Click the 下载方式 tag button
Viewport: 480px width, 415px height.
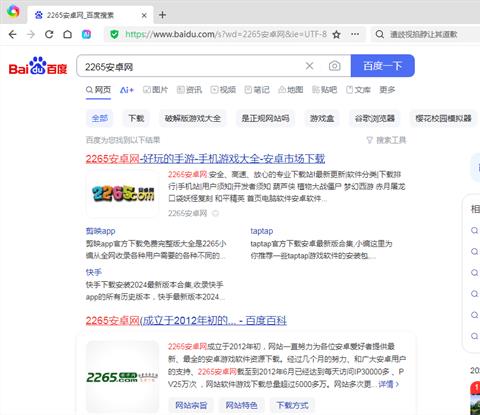(292, 405)
